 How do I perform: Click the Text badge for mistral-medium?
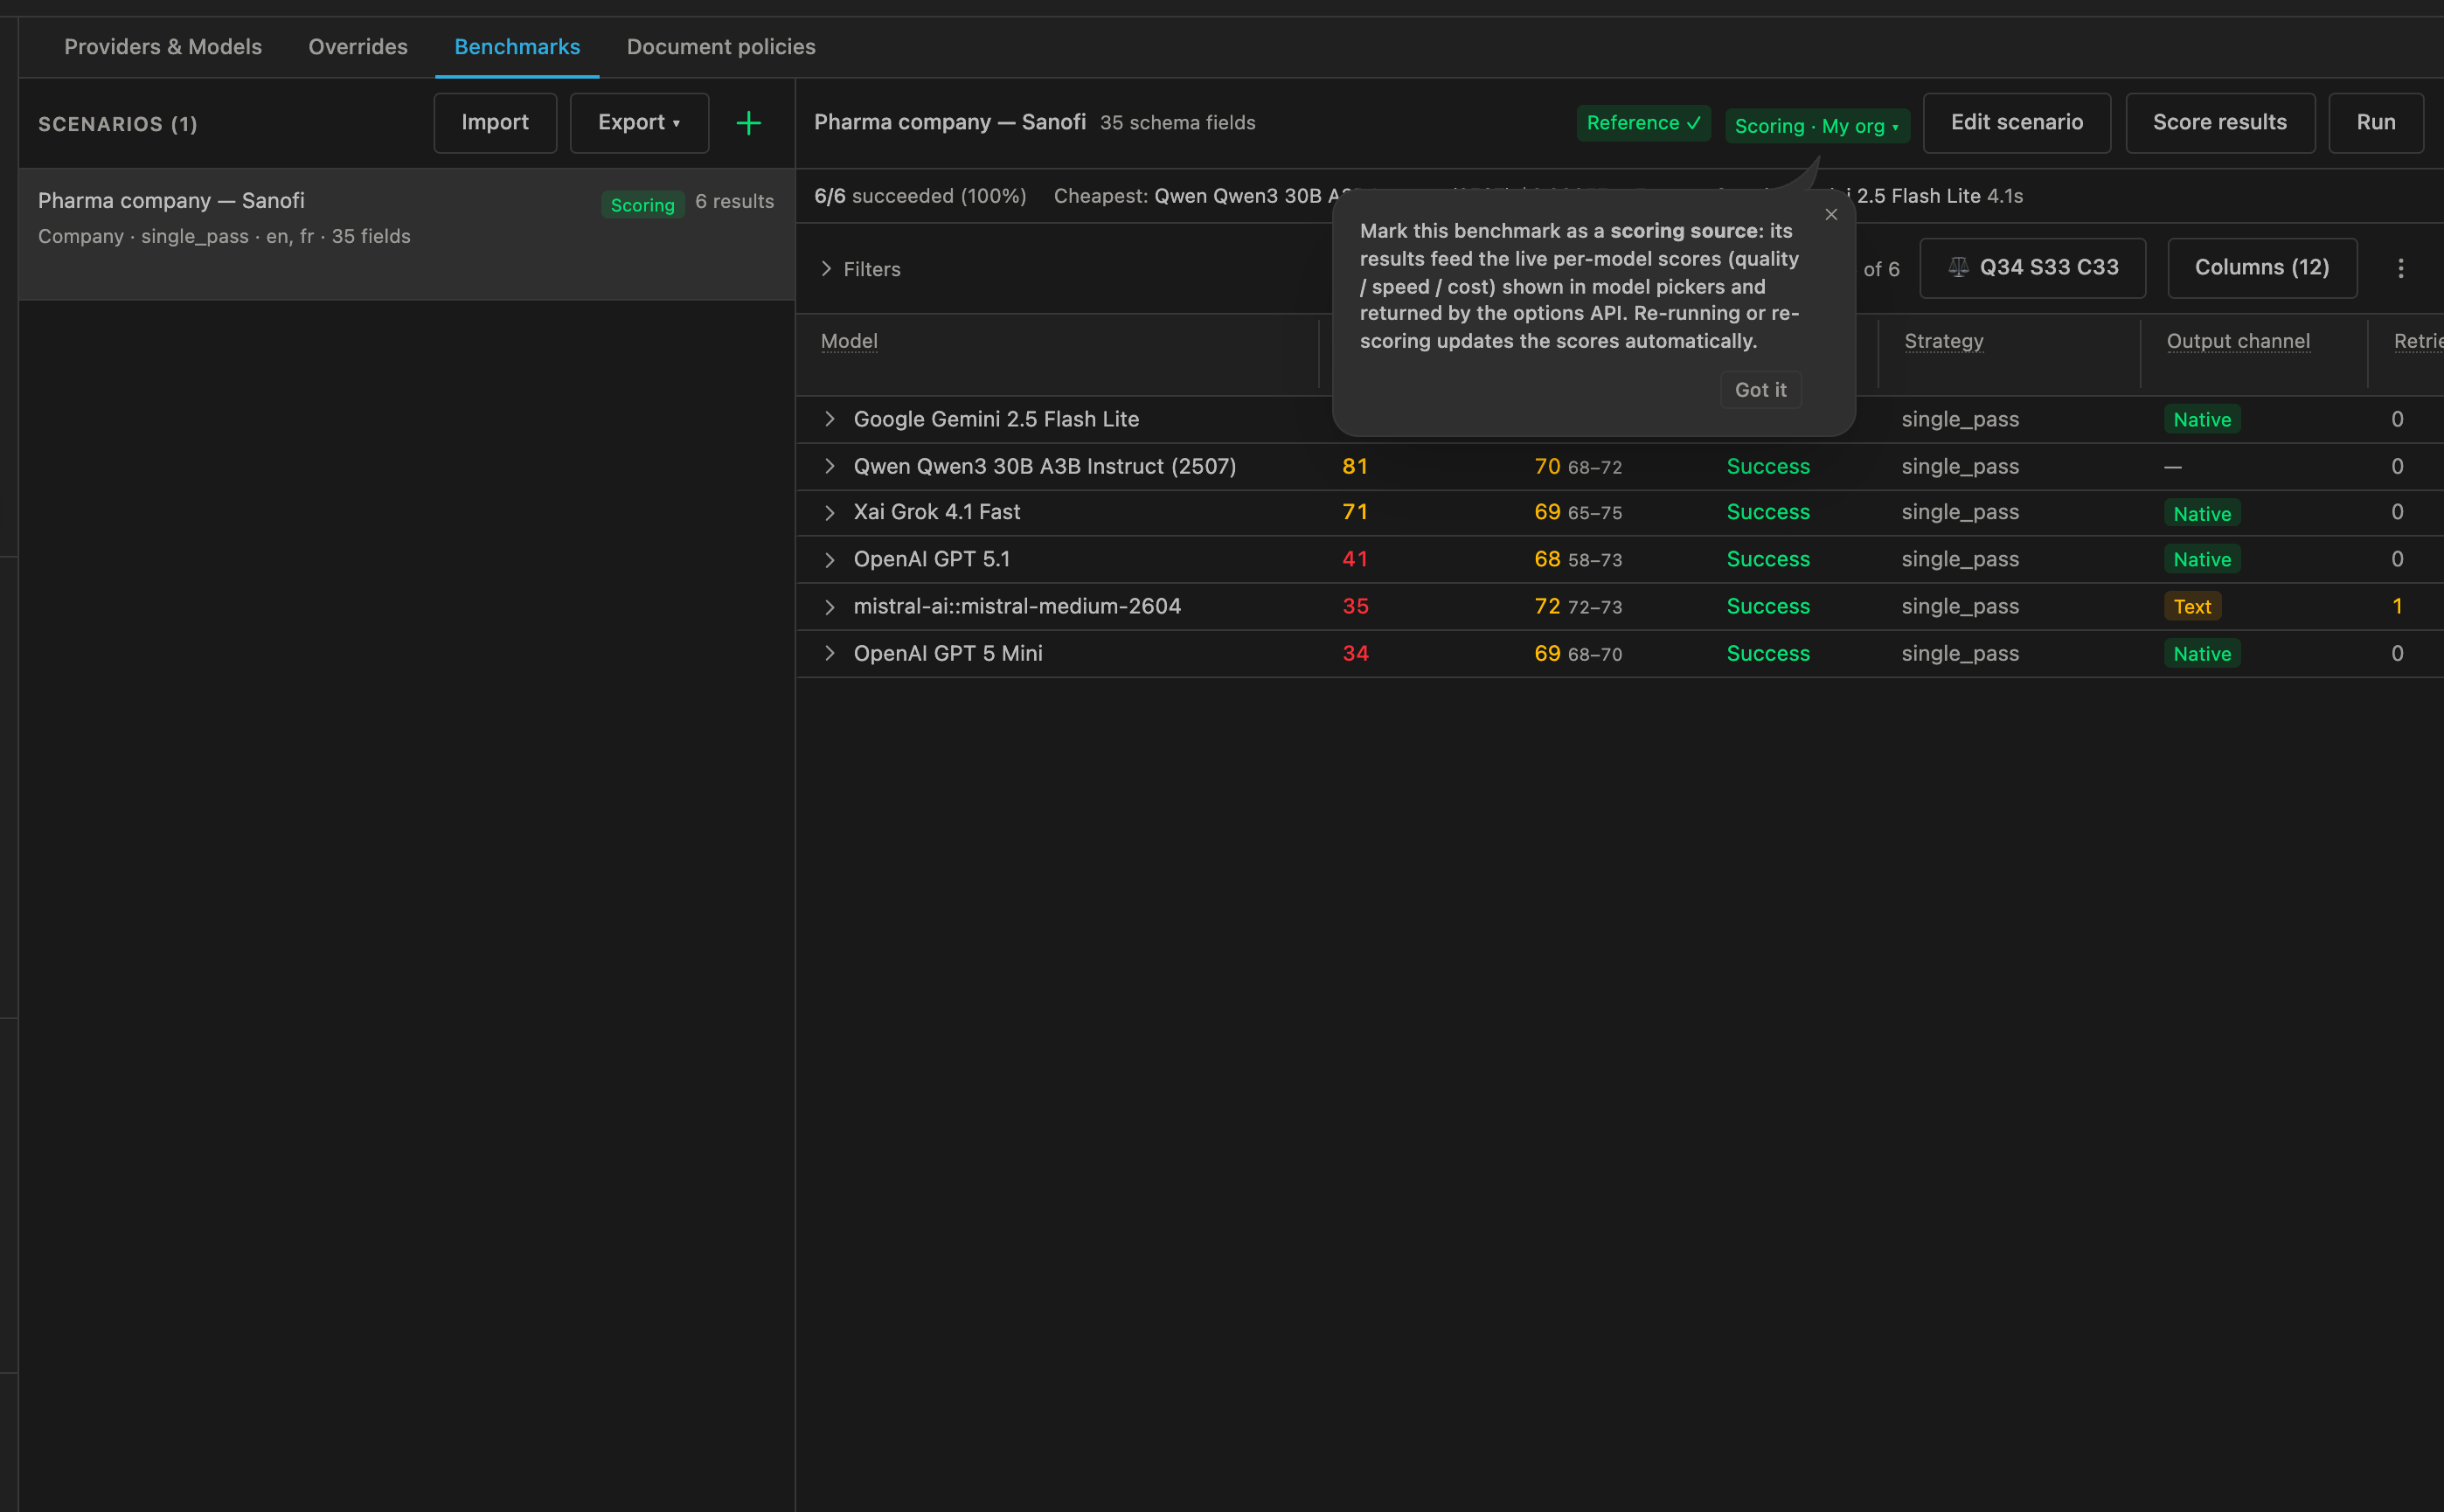pos(2192,606)
